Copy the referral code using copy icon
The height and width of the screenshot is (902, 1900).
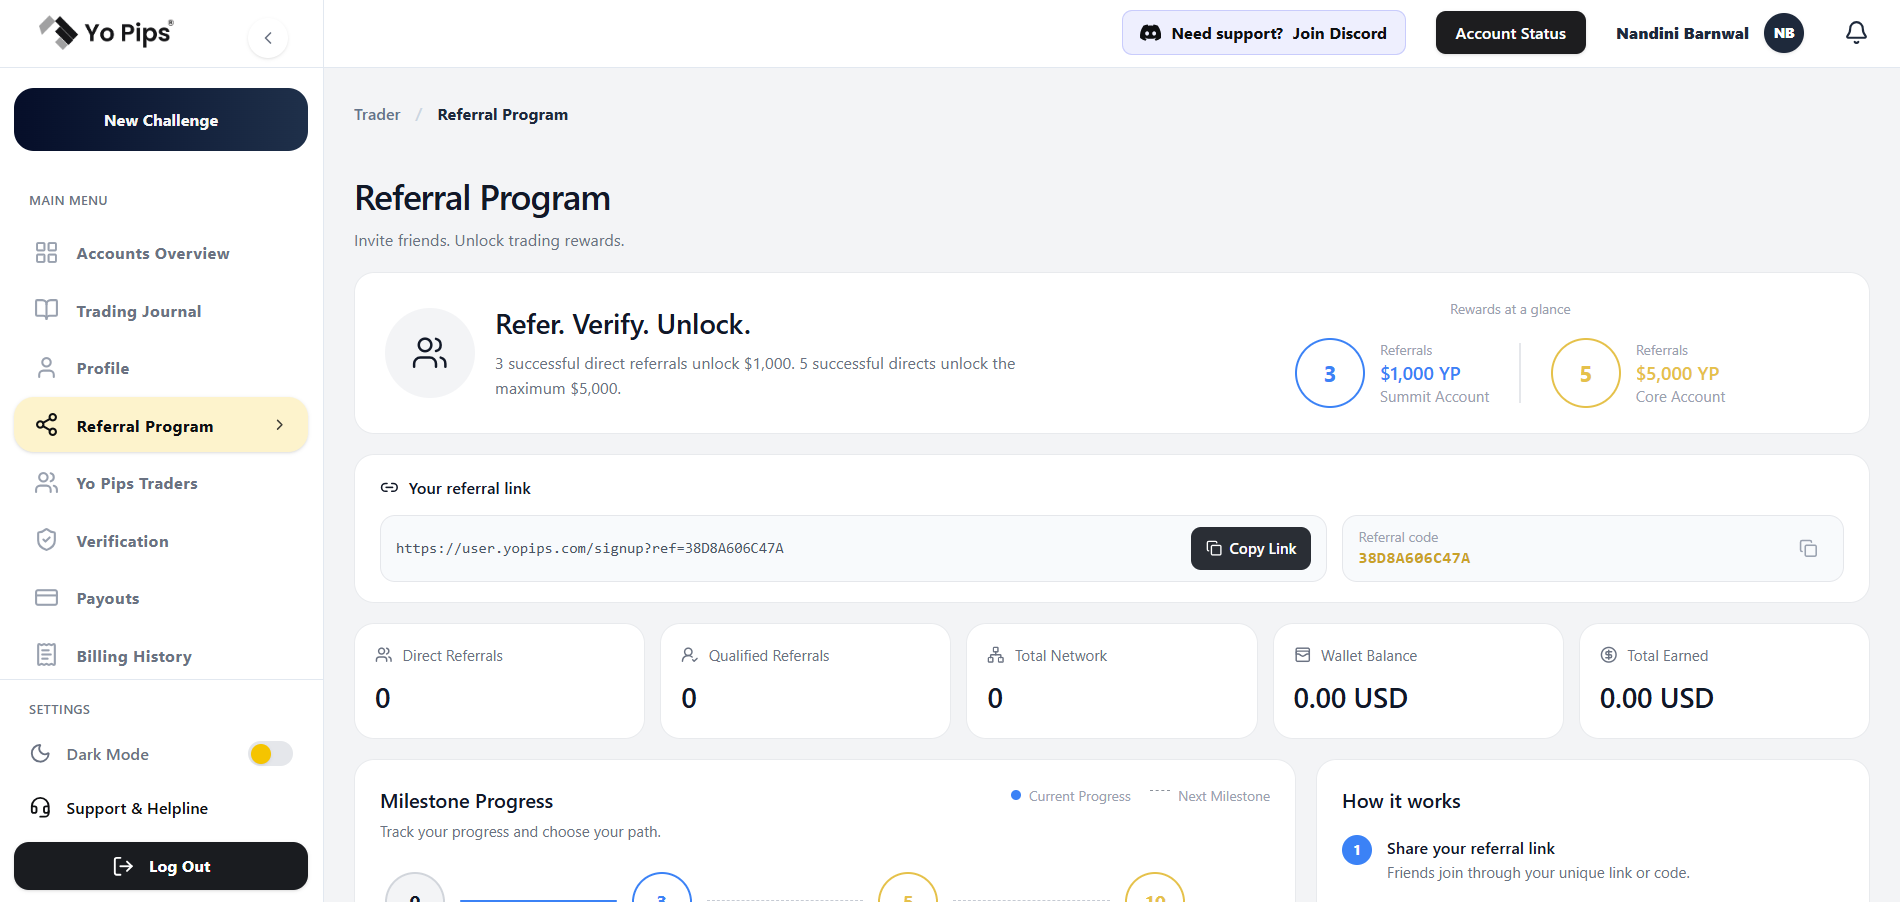point(1808,548)
